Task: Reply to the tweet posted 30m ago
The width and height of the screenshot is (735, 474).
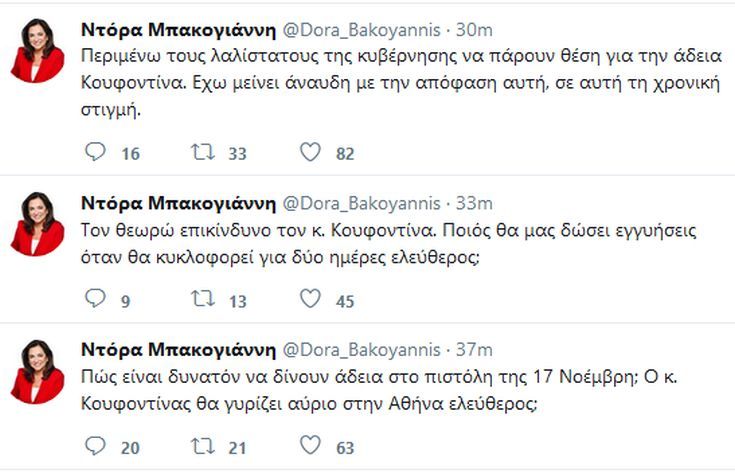Action: point(96,152)
